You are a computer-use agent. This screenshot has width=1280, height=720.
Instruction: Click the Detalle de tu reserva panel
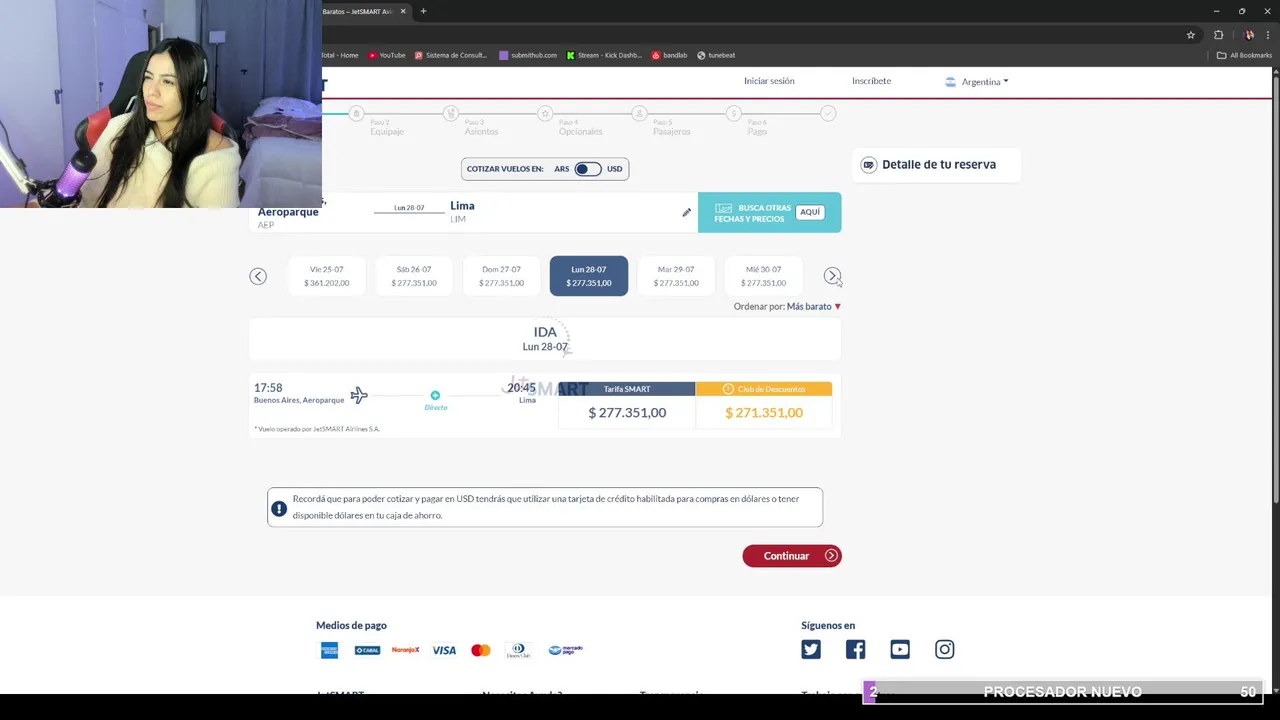point(936,165)
